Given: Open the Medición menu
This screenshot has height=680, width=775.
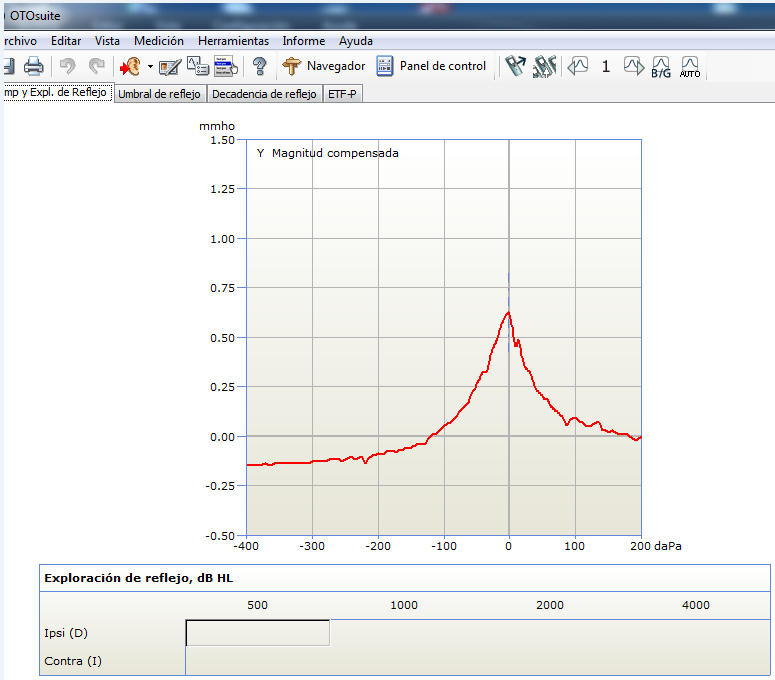Looking at the screenshot, I should tap(159, 41).
